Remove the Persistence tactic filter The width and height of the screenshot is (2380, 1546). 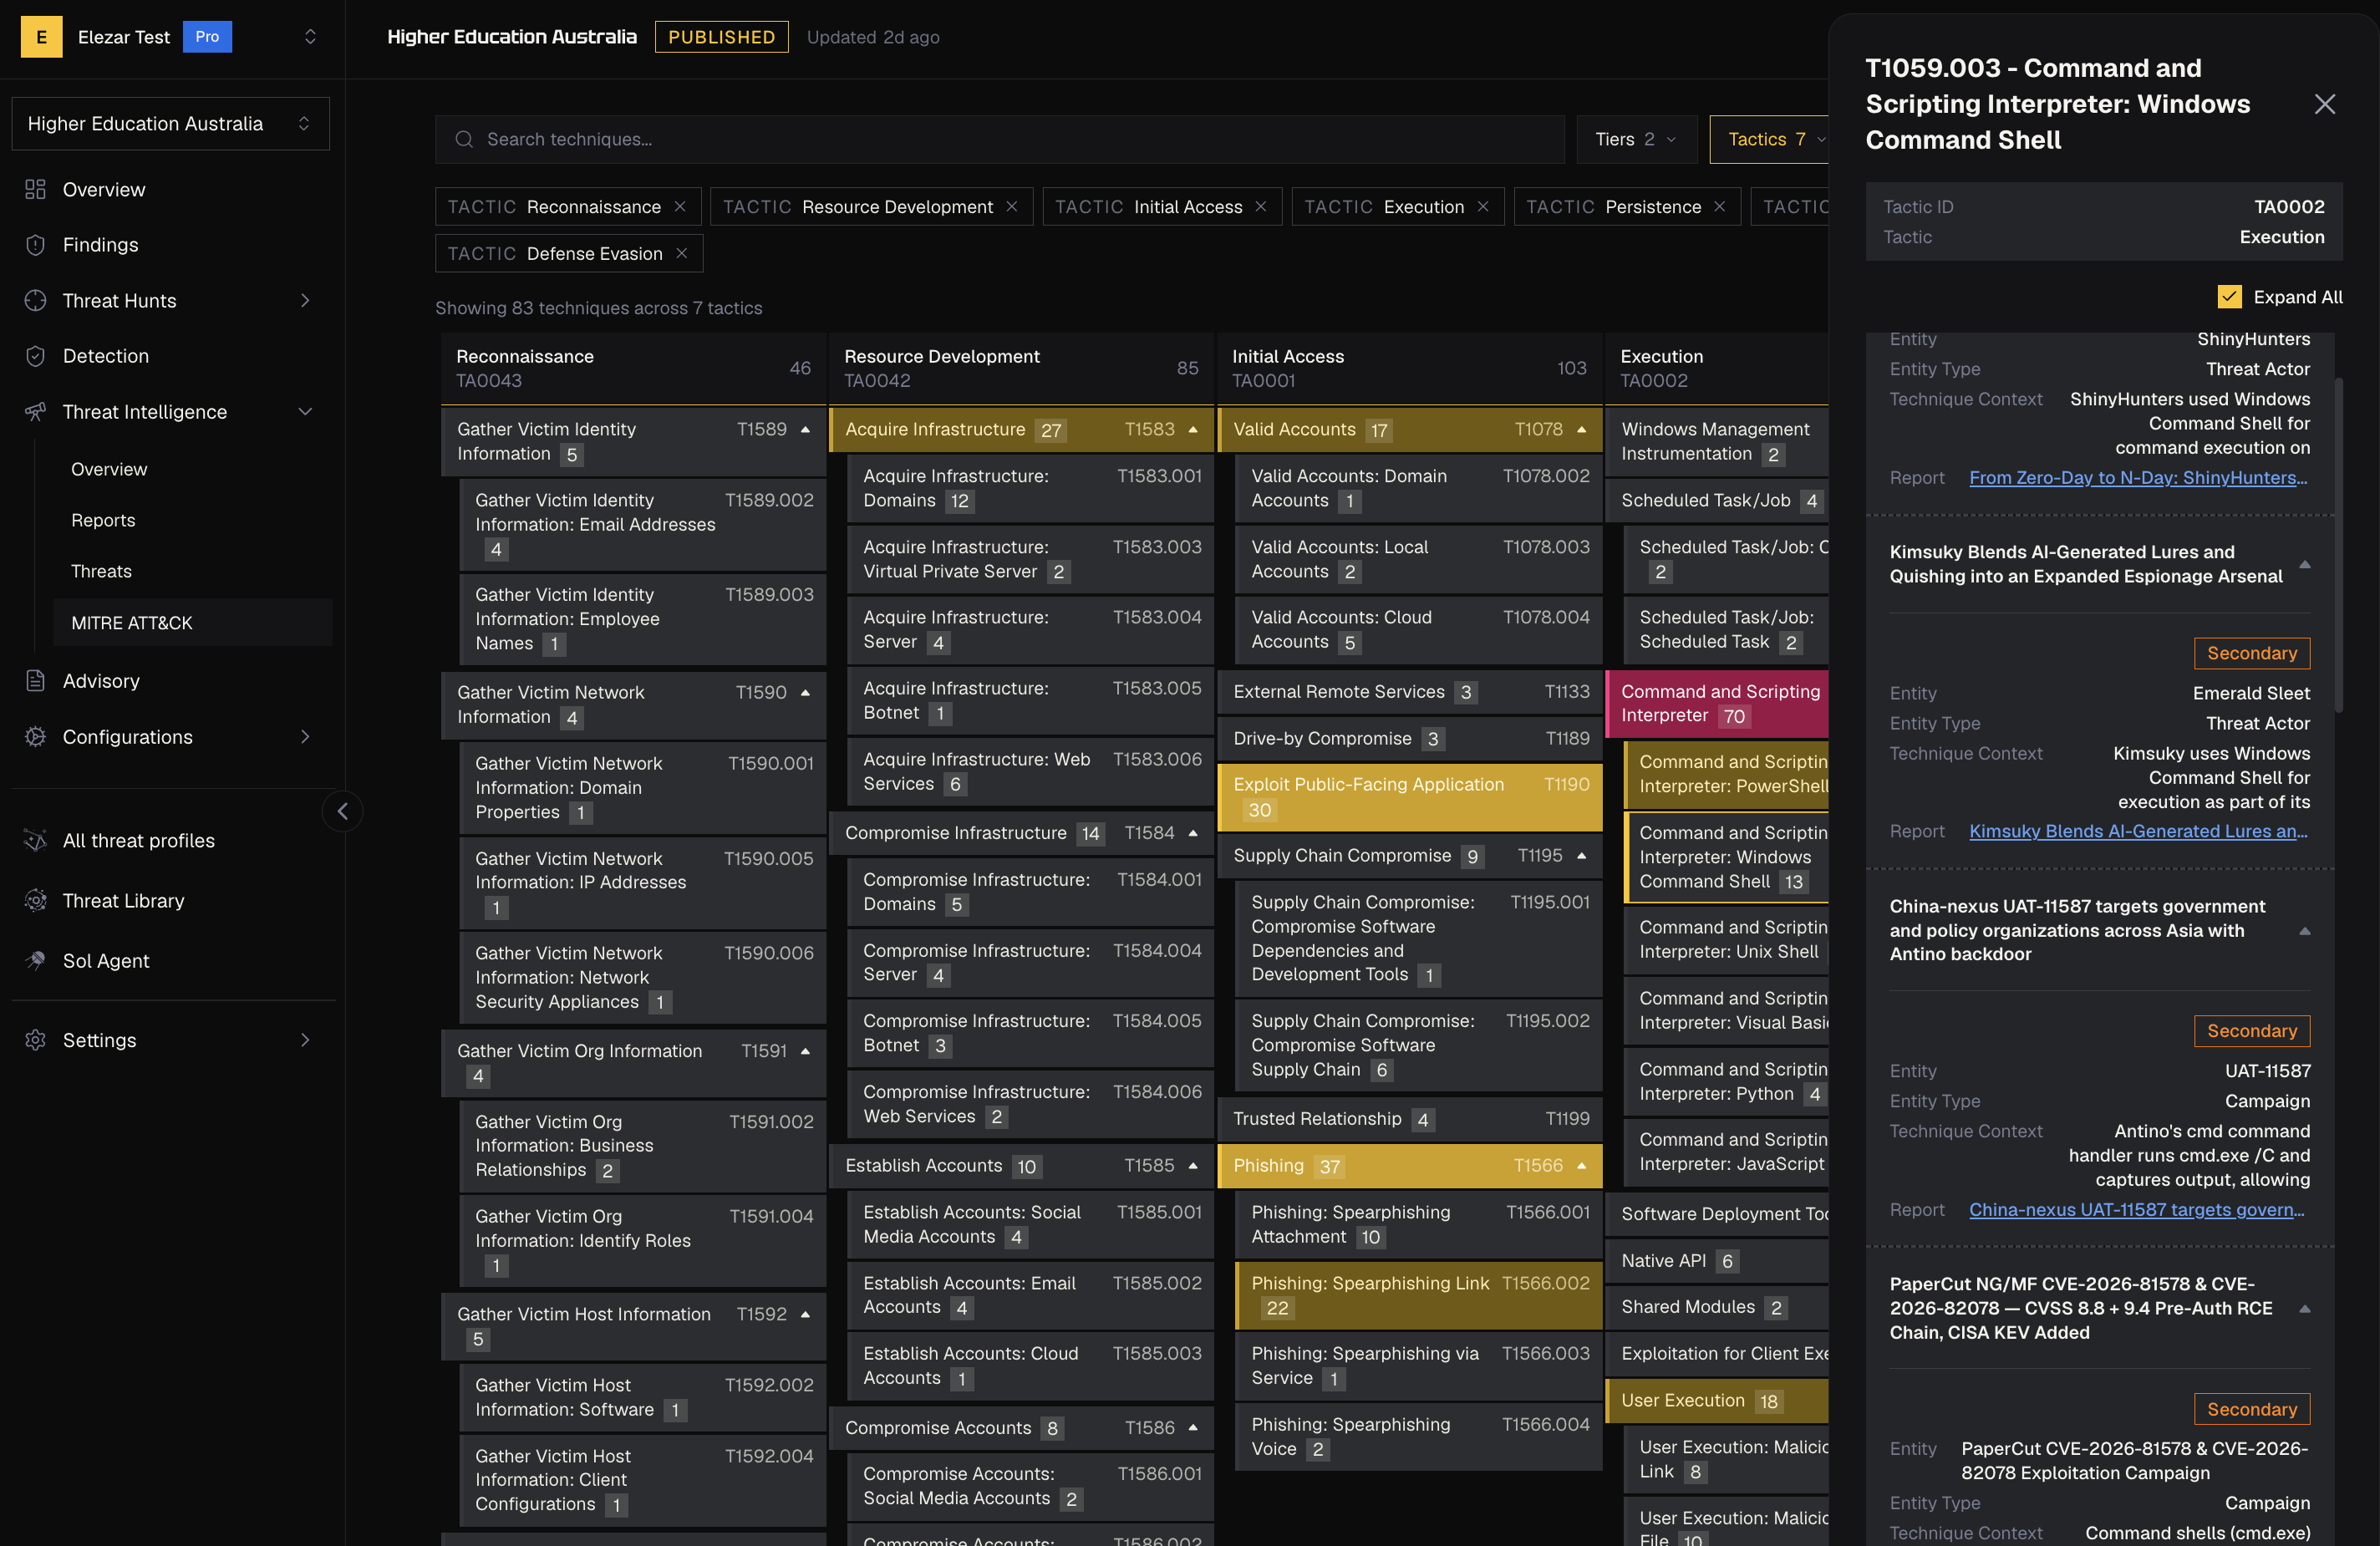[x=1720, y=206]
